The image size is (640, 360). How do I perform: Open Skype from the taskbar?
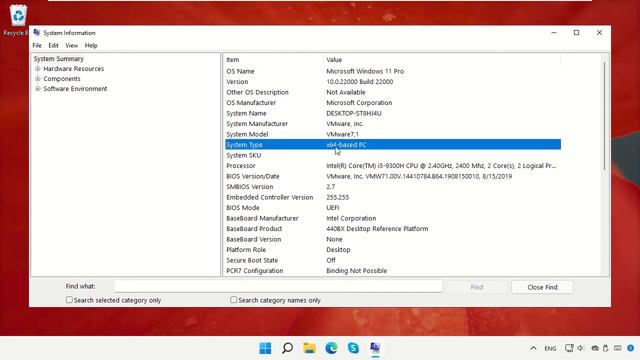(353, 348)
